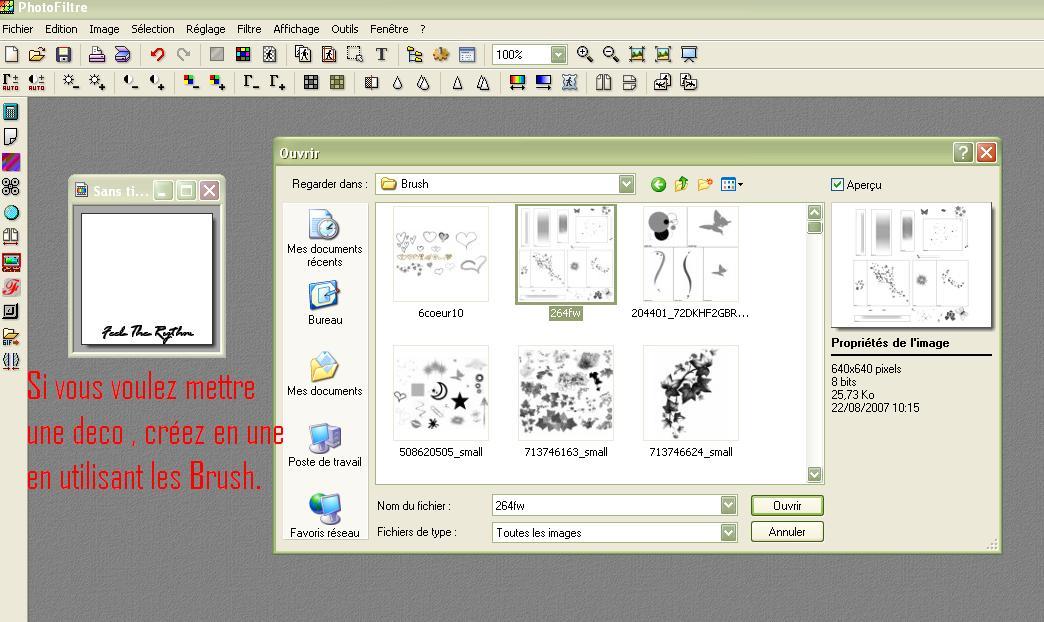Click the file list scrollbar up arrow

click(x=814, y=212)
